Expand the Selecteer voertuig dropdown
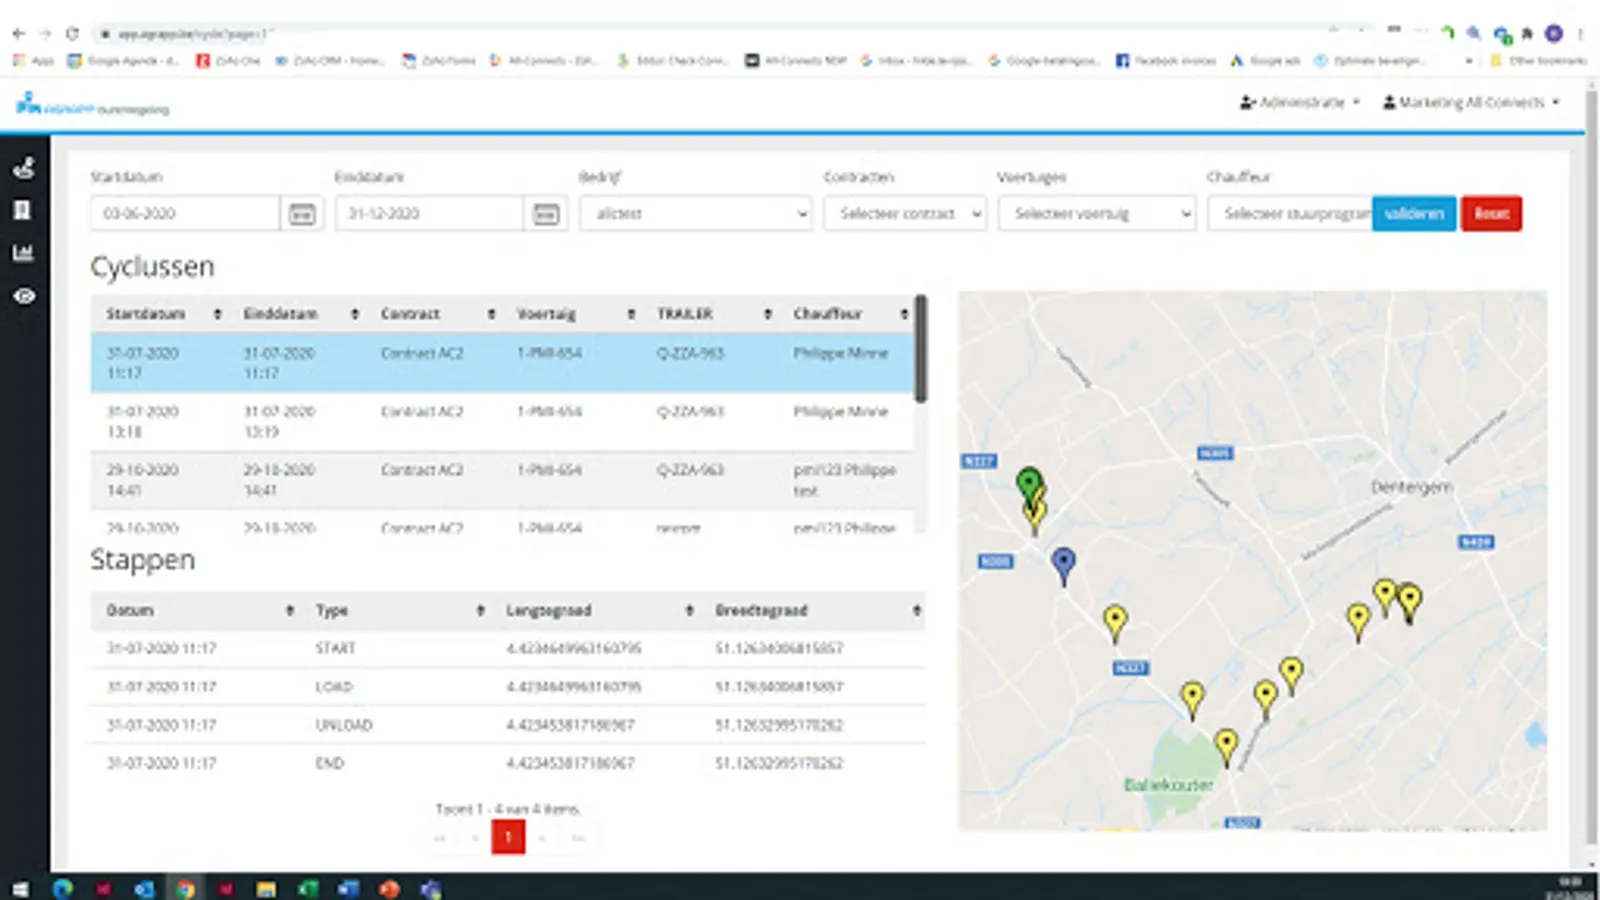The image size is (1600, 900). [1097, 214]
